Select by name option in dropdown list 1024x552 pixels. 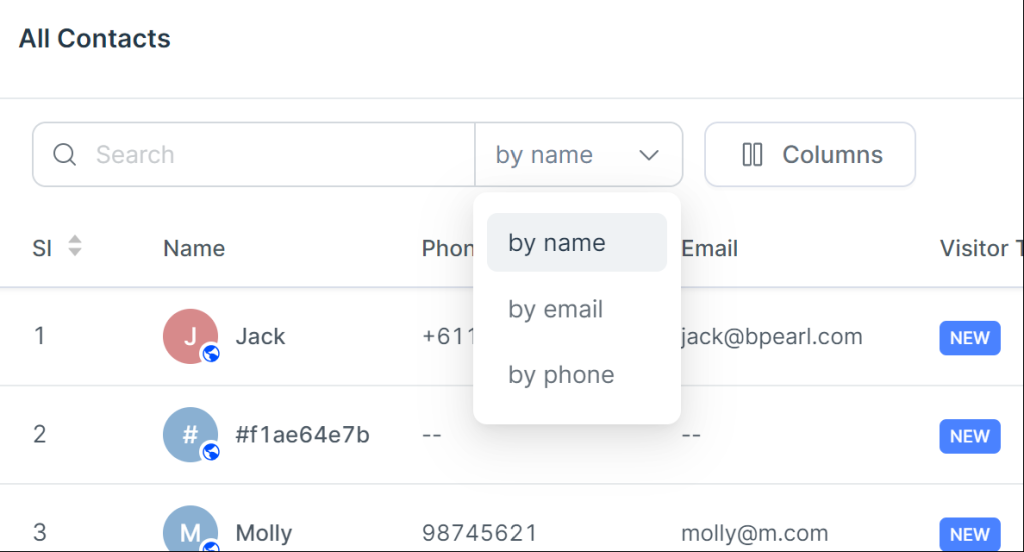click(577, 242)
